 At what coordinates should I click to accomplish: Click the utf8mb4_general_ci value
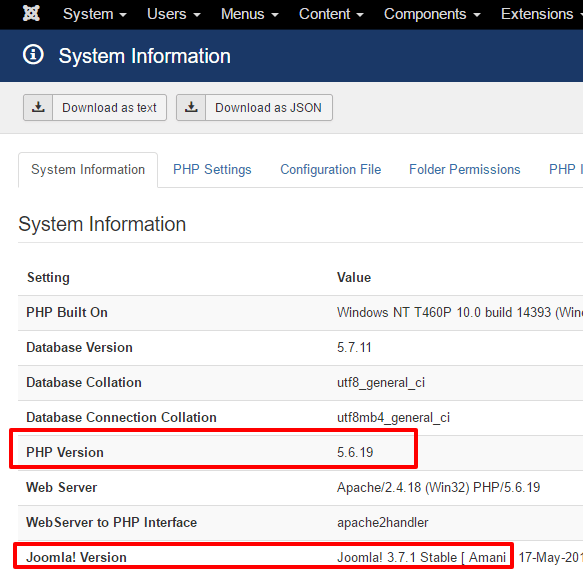[x=393, y=418]
